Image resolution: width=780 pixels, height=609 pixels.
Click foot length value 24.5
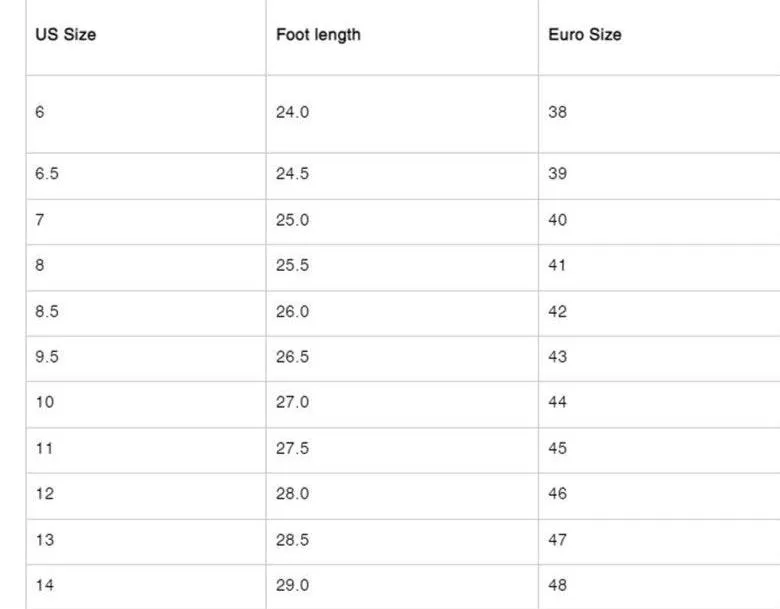pyautogui.click(x=292, y=174)
